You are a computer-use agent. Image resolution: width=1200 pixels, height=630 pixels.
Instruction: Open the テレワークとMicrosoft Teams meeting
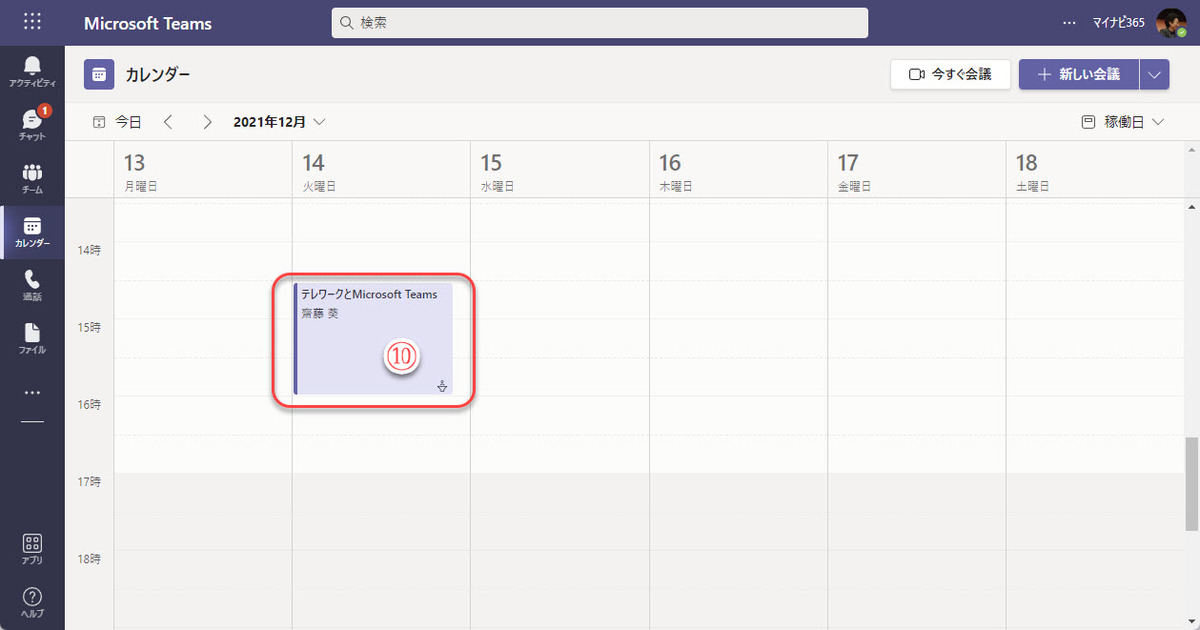[373, 339]
